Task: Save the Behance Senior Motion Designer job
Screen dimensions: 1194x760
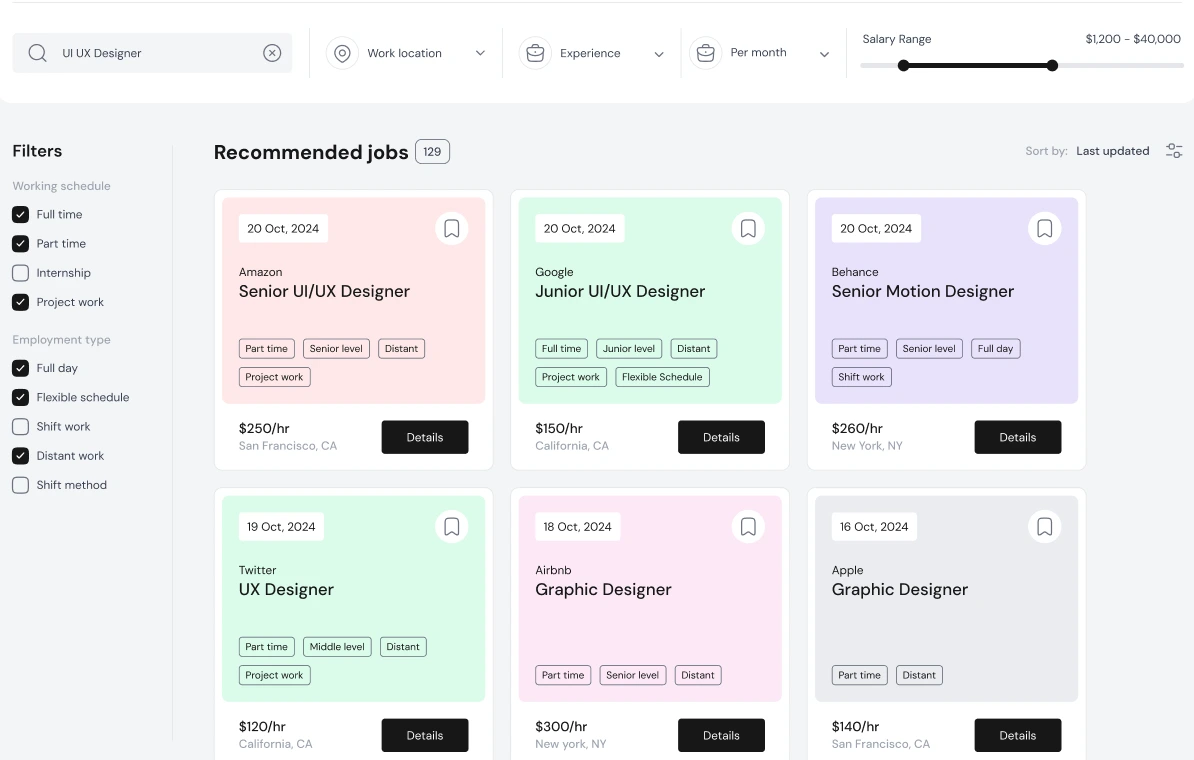Action: pyautogui.click(x=1044, y=229)
